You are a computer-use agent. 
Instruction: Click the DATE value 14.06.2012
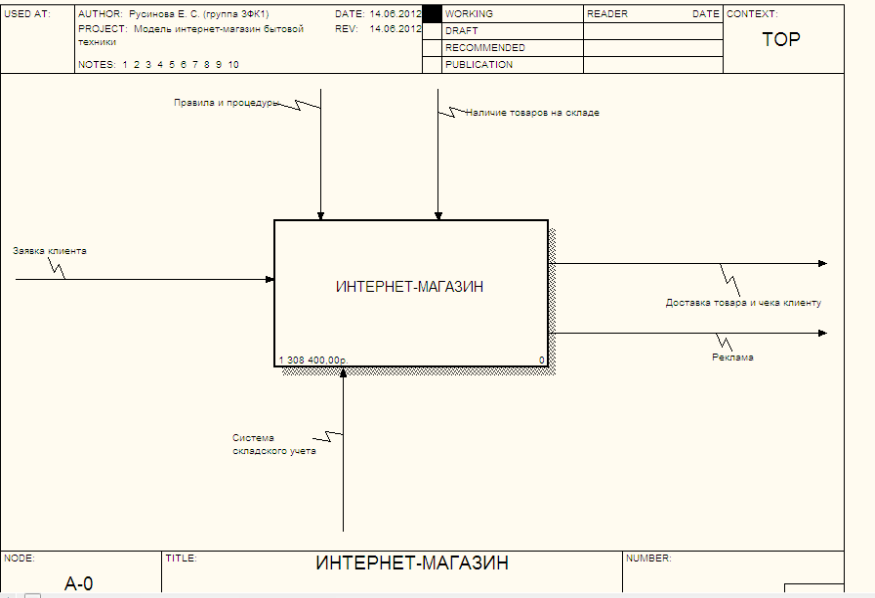point(396,14)
